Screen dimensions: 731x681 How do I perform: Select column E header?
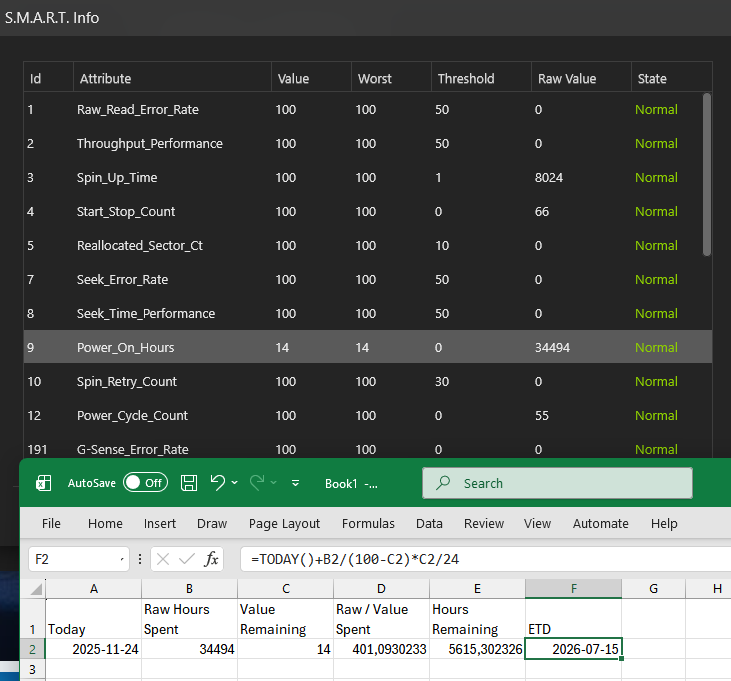coord(477,589)
